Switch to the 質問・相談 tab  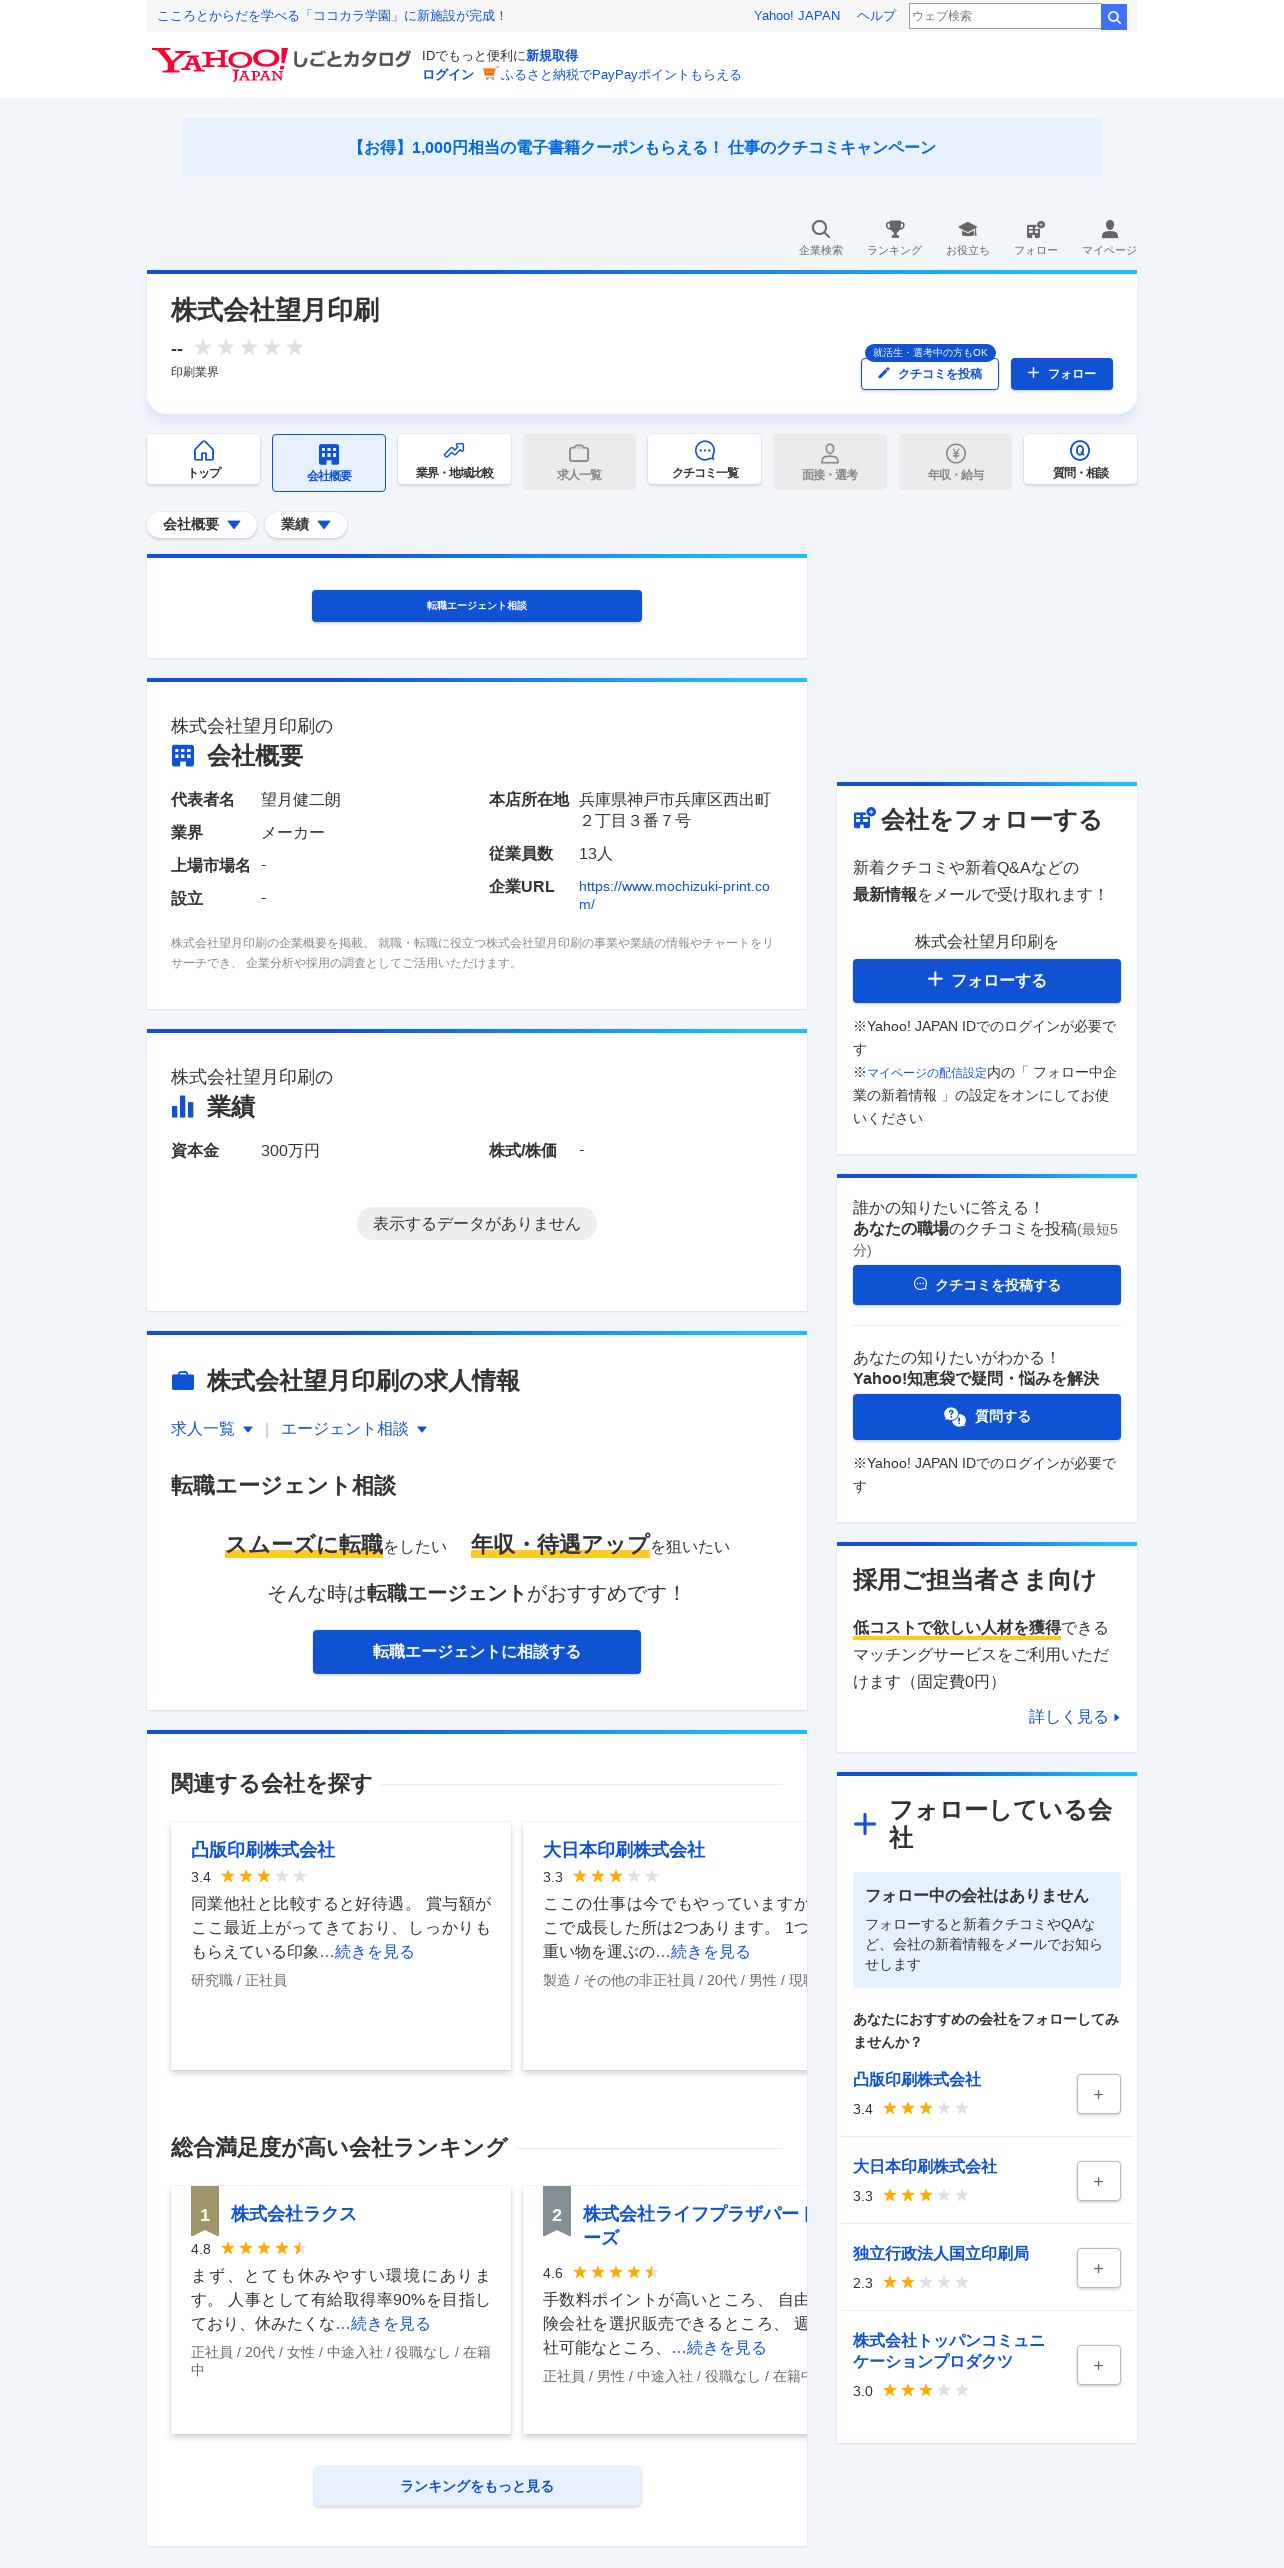coord(1080,459)
